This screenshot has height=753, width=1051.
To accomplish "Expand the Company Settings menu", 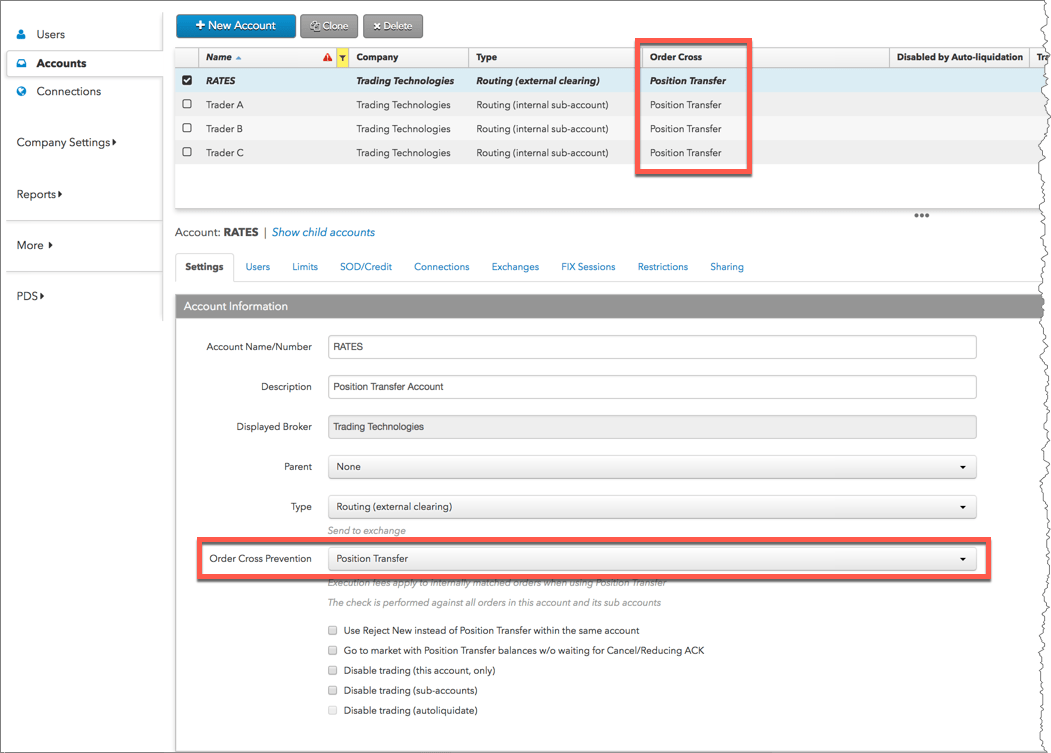I will click(x=66, y=142).
